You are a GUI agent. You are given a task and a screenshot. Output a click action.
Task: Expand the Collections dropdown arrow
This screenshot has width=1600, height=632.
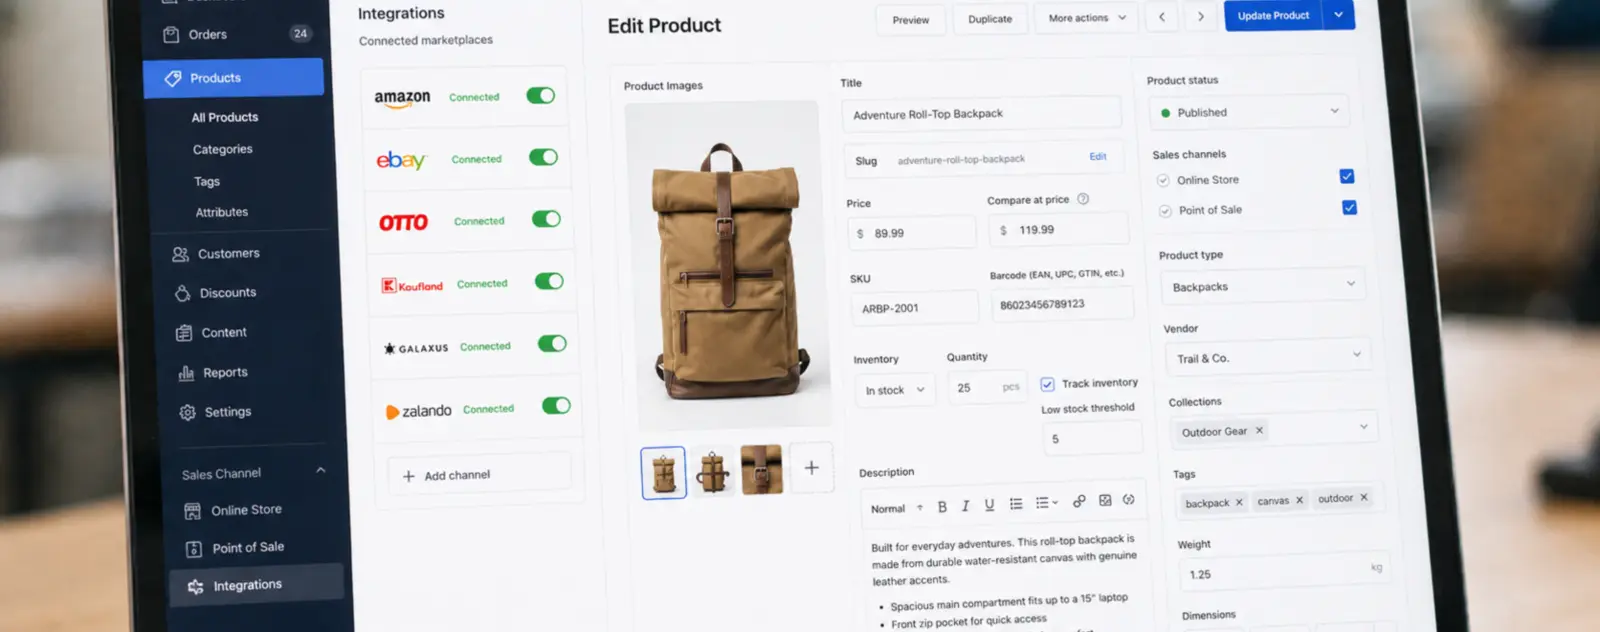point(1363,426)
